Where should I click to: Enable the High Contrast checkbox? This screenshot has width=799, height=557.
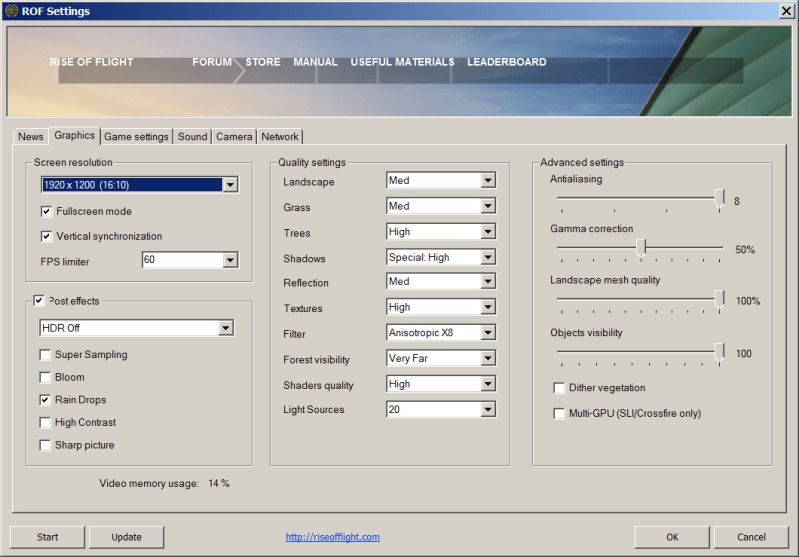[45, 422]
